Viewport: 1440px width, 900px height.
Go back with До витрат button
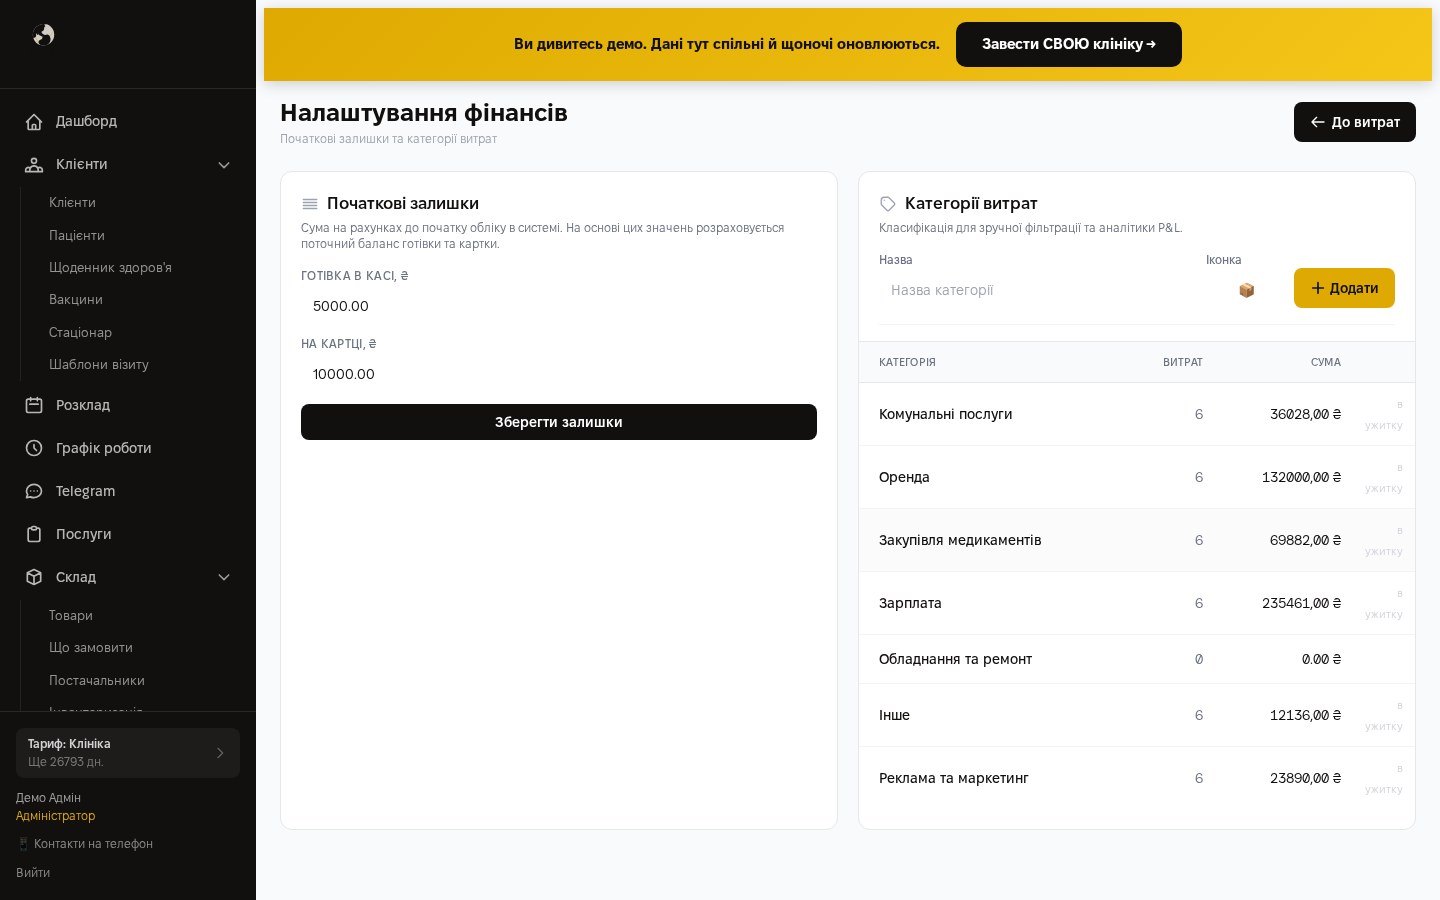point(1355,122)
